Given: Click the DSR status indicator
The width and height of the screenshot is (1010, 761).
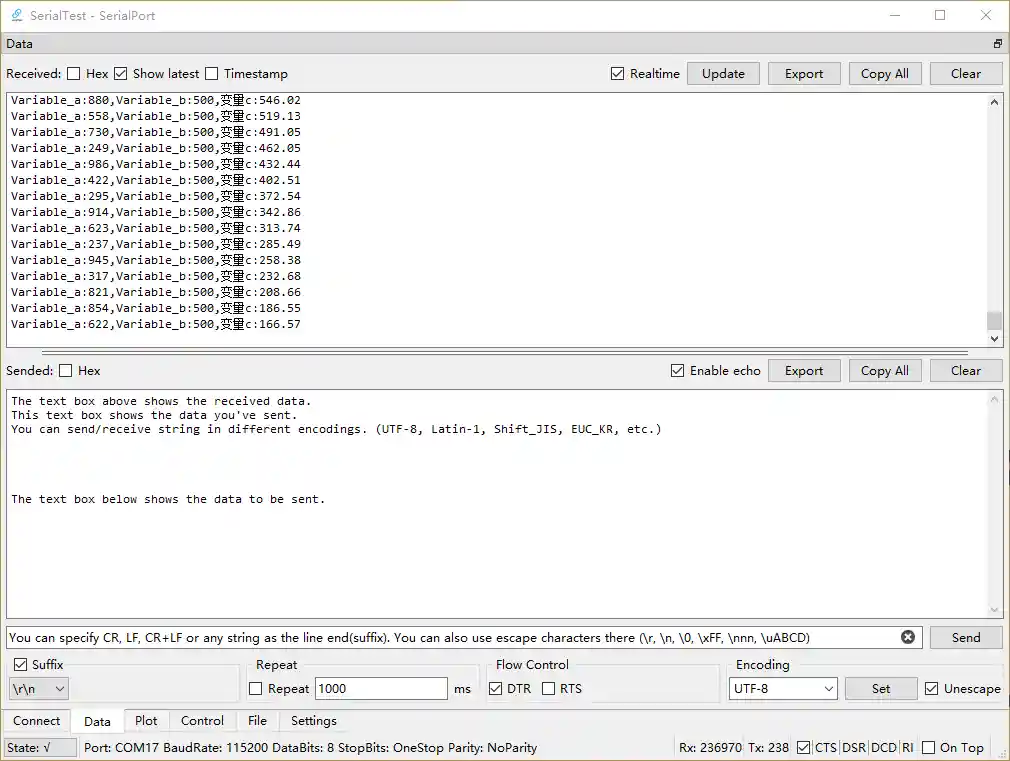Looking at the screenshot, I should coord(854,747).
